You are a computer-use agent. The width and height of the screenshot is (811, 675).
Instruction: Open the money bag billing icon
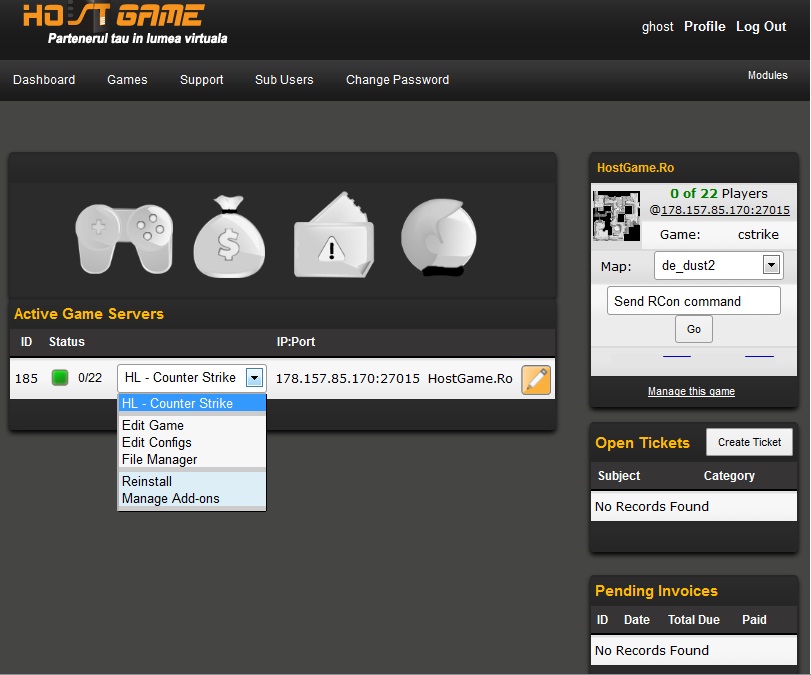(x=229, y=236)
